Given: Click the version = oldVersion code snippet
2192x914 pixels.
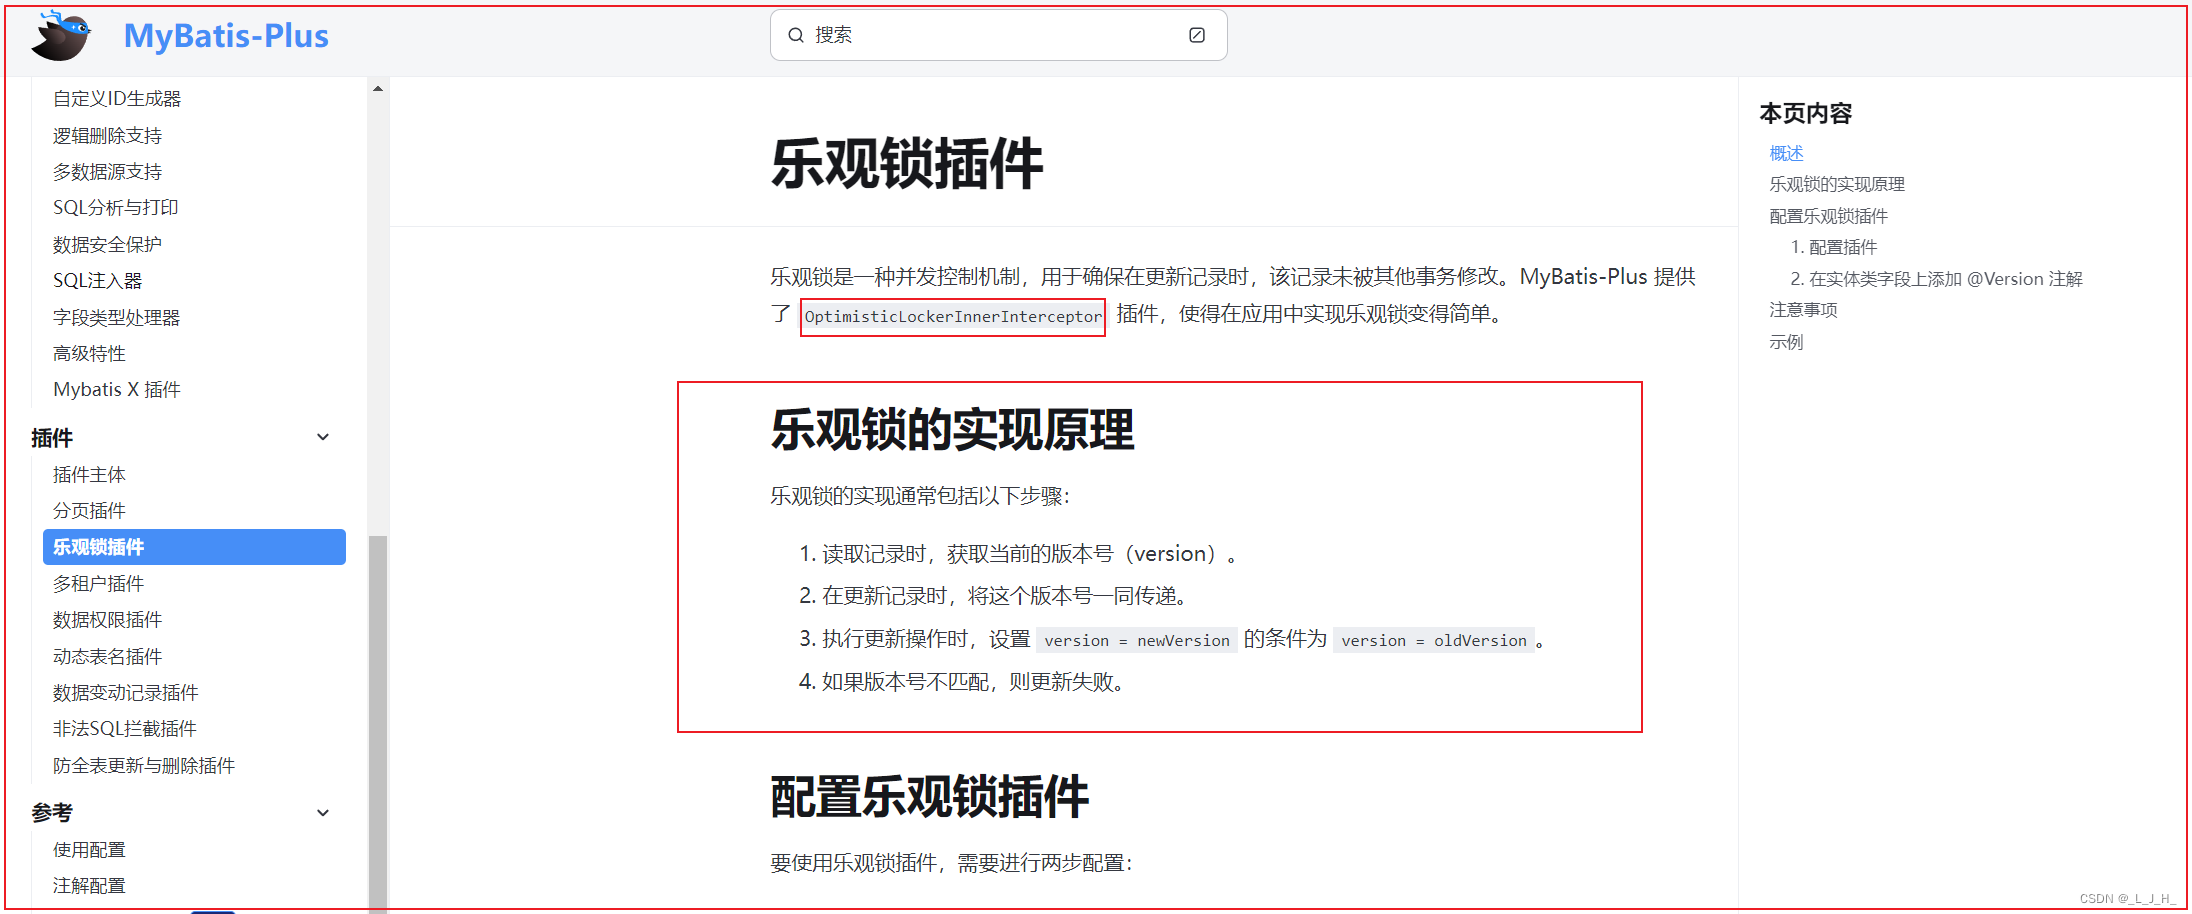Looking at the screenshot, I should 1434,640.
